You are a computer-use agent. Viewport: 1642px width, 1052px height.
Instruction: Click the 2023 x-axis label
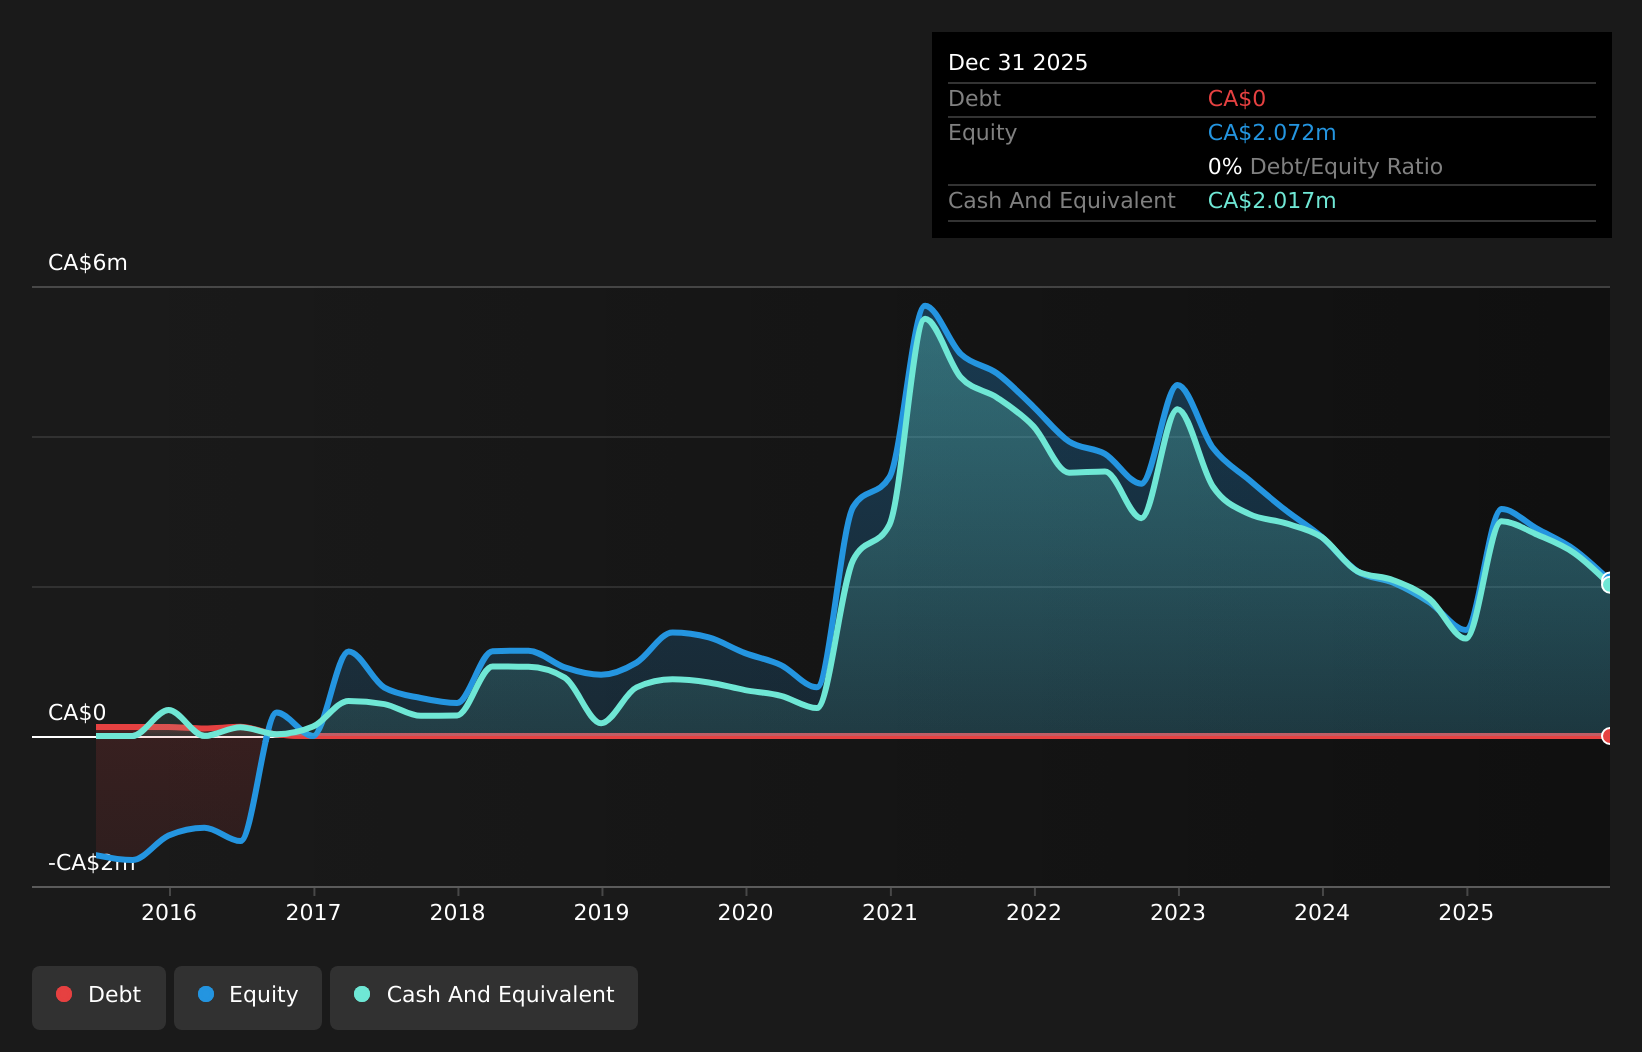pos(1178,912)
